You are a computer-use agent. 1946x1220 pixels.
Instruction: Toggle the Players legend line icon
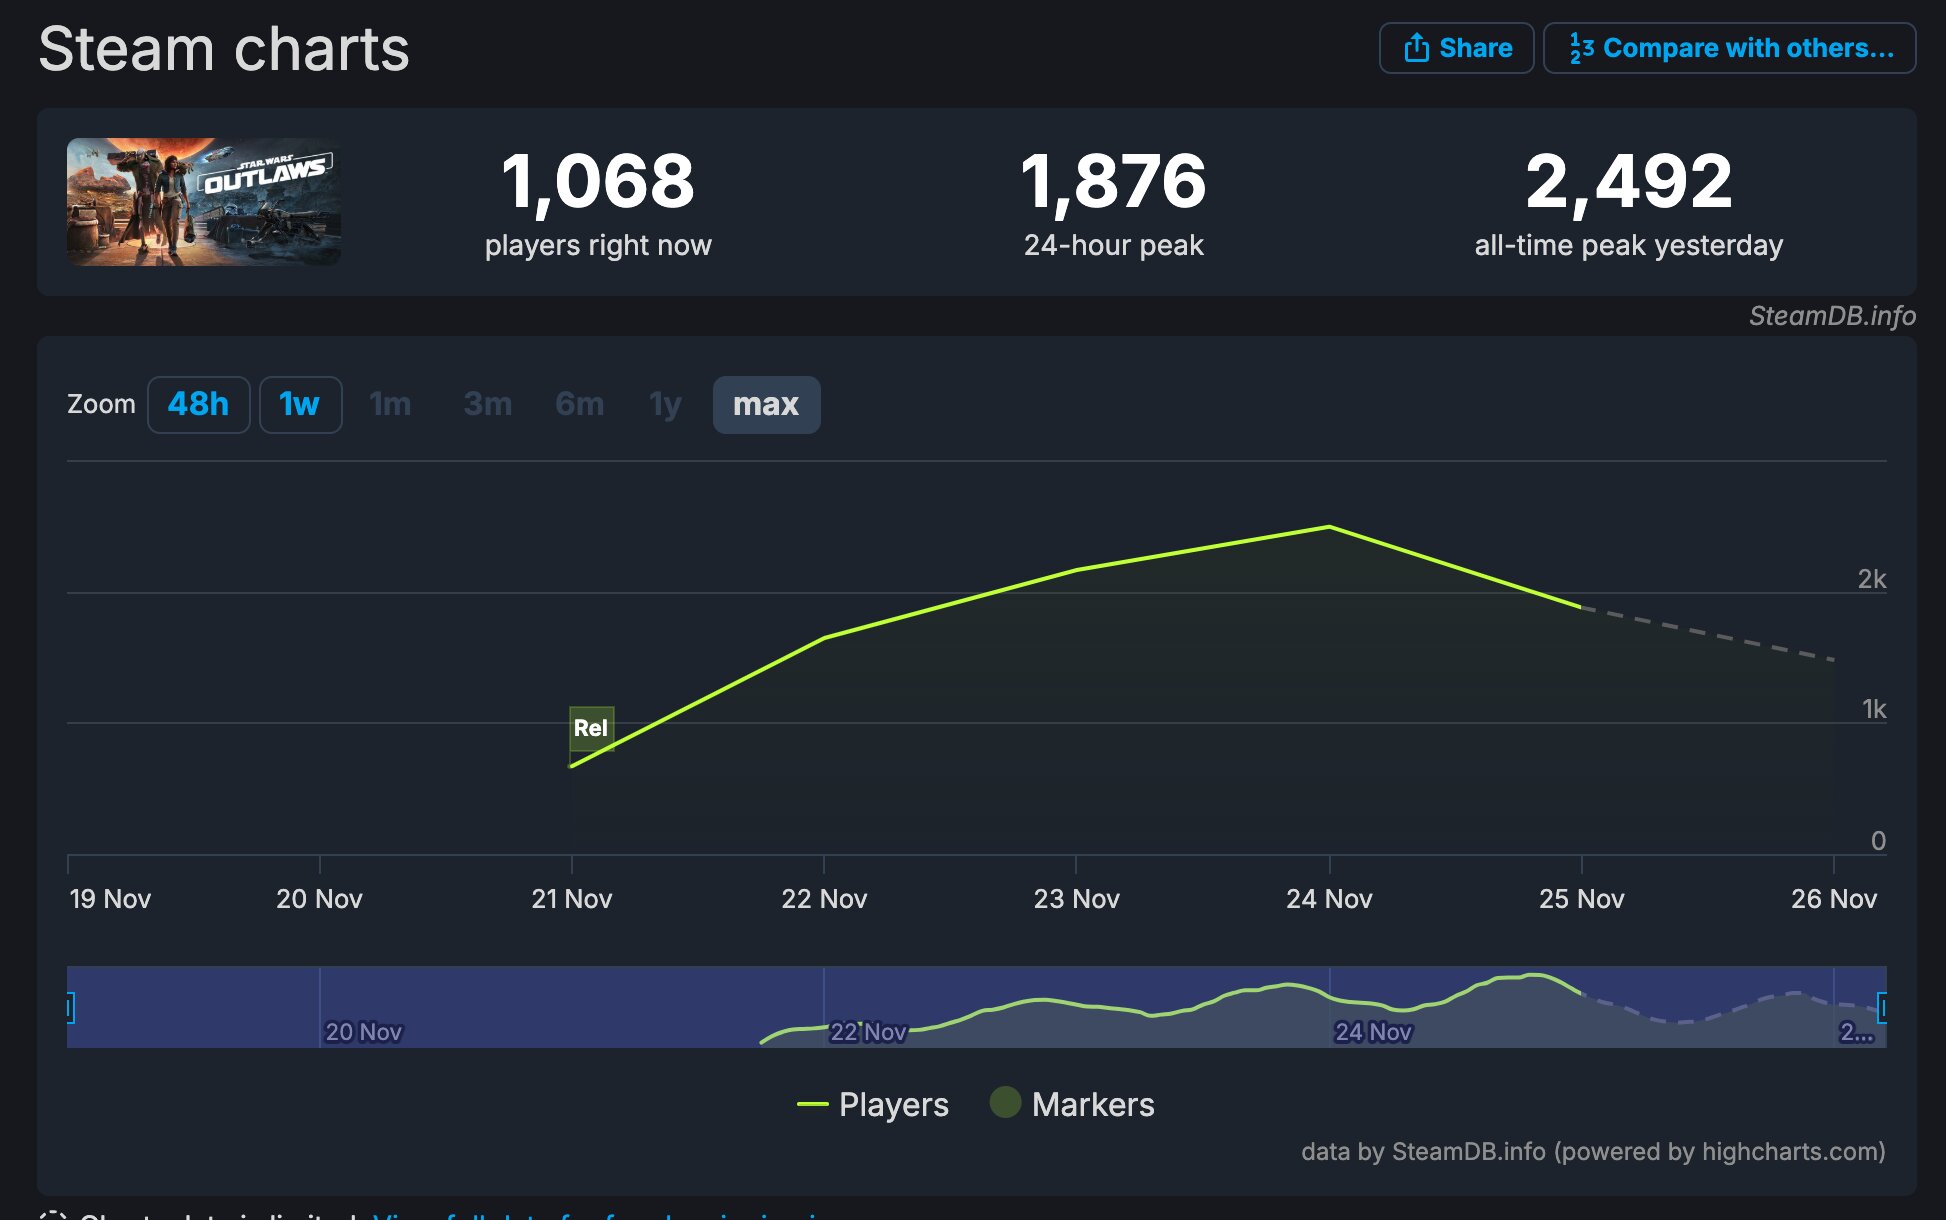(x=812, y=1104)
